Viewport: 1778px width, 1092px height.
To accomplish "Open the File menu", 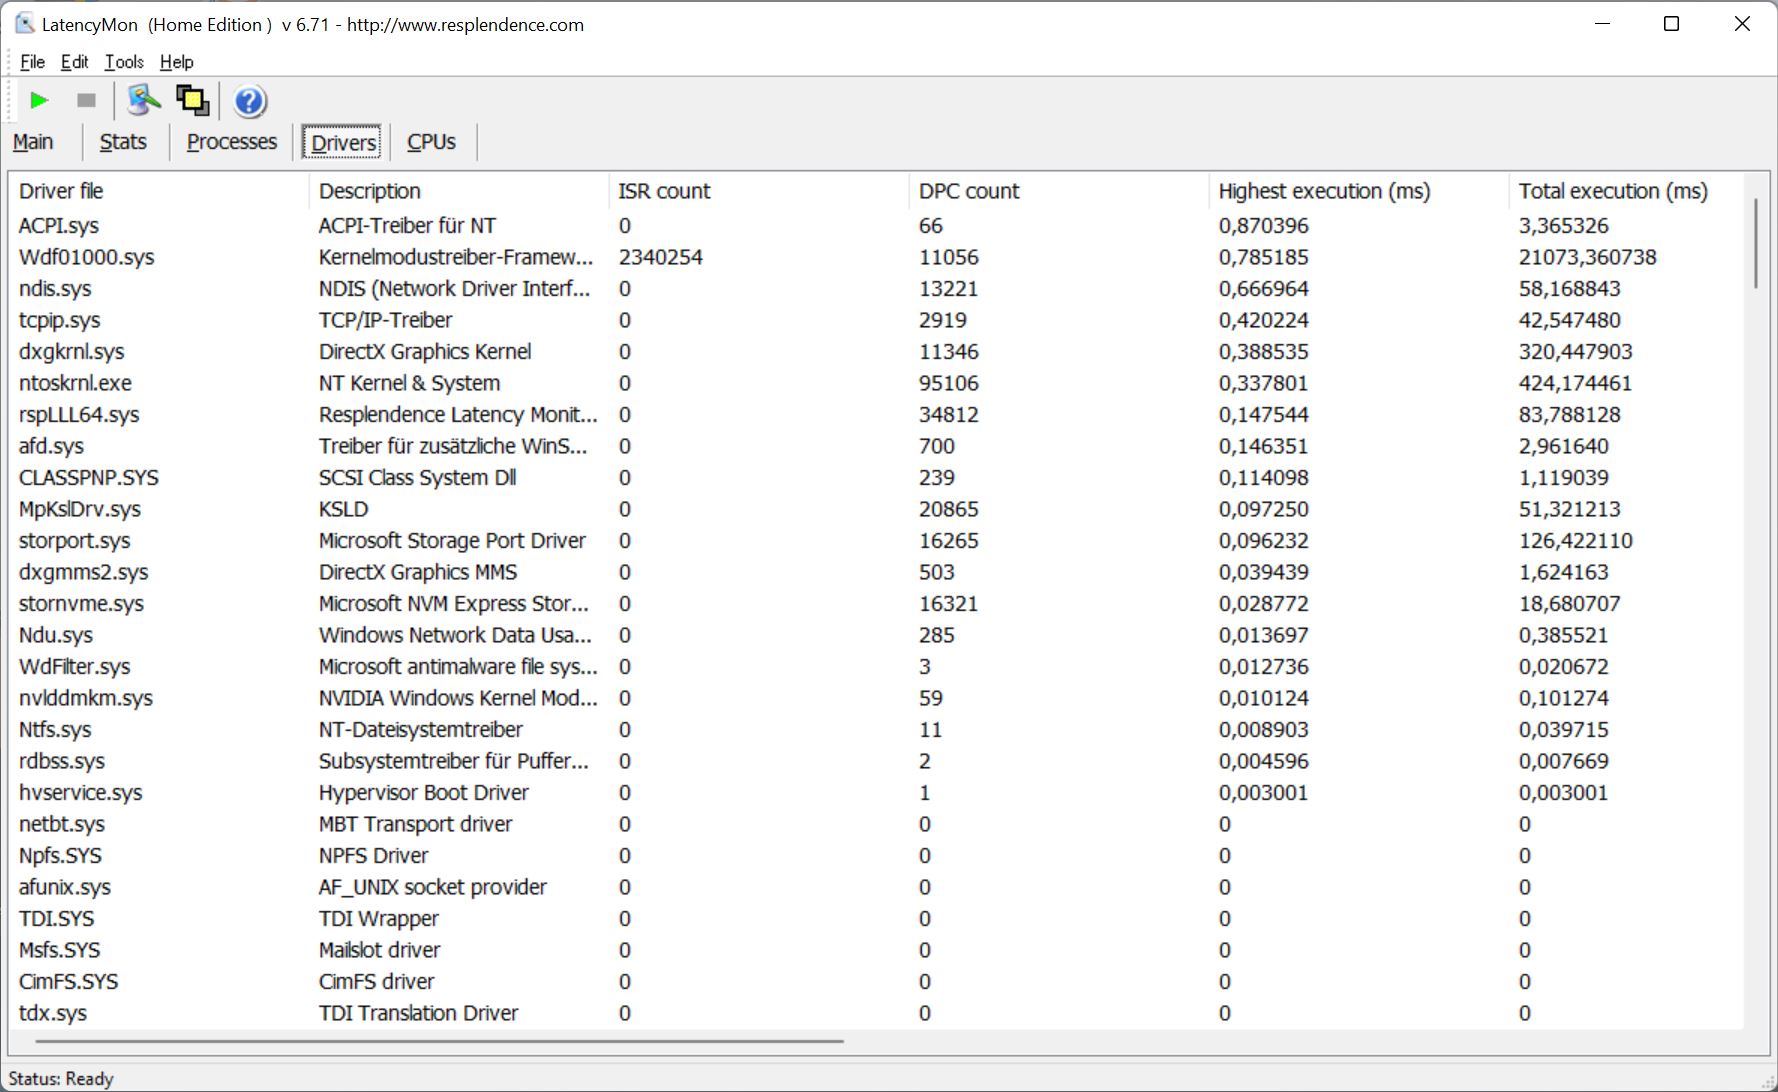I will [x=32, y=62].
